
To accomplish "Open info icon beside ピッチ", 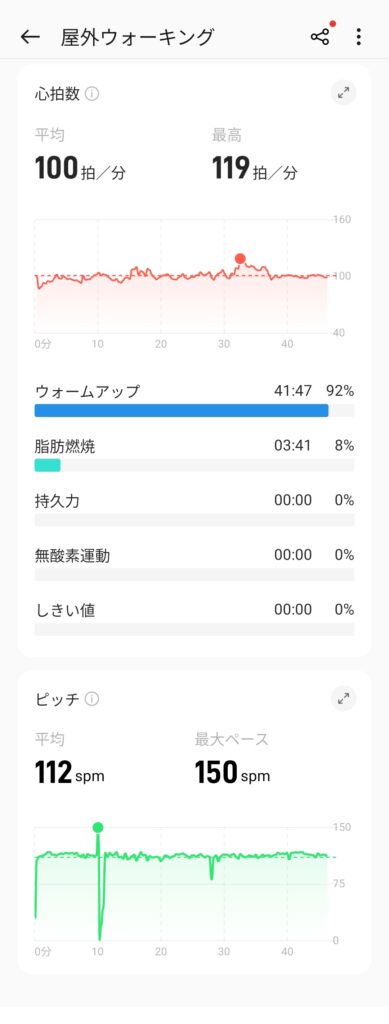I will [92, 699].
